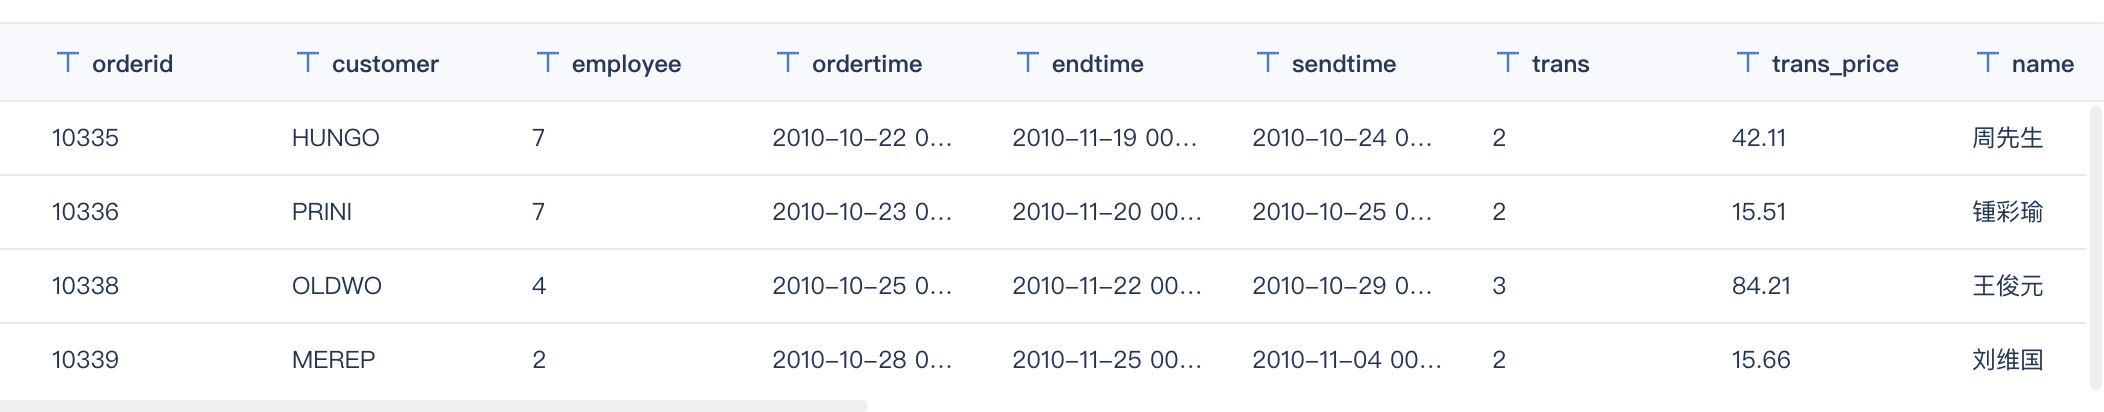Select order ID cell 10335
The width and height of the screenshot is (2104, 412).
point(85,138)
